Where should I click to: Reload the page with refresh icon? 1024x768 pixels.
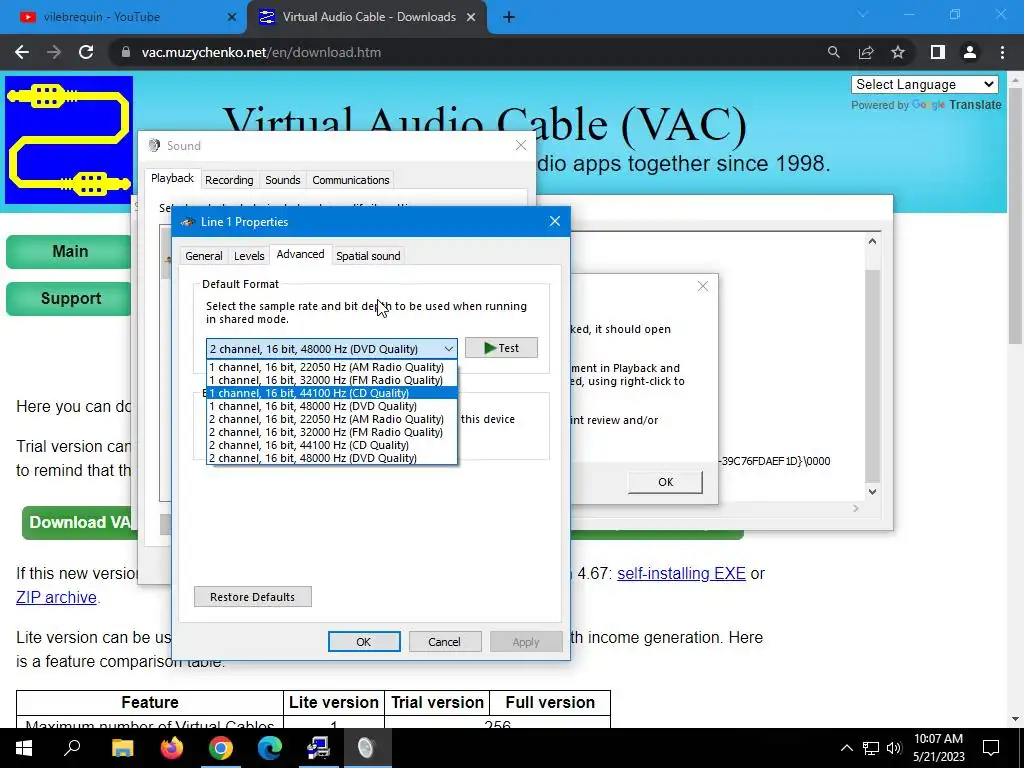tap(86, 52)
